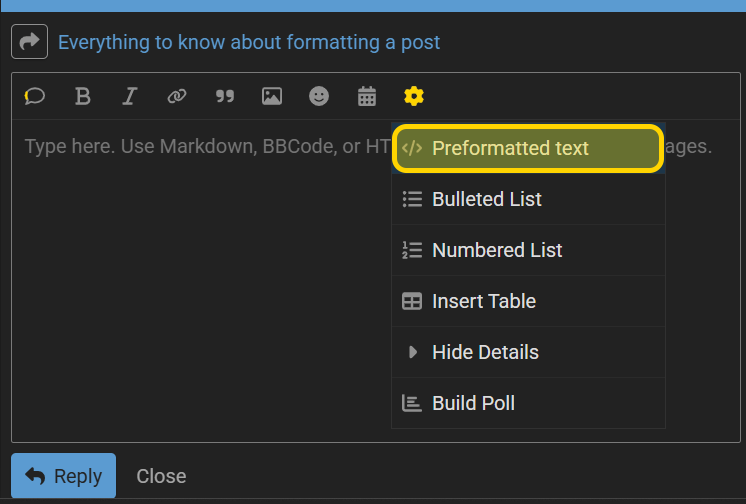Open Build Poll from the gear menu

point(528,403)
